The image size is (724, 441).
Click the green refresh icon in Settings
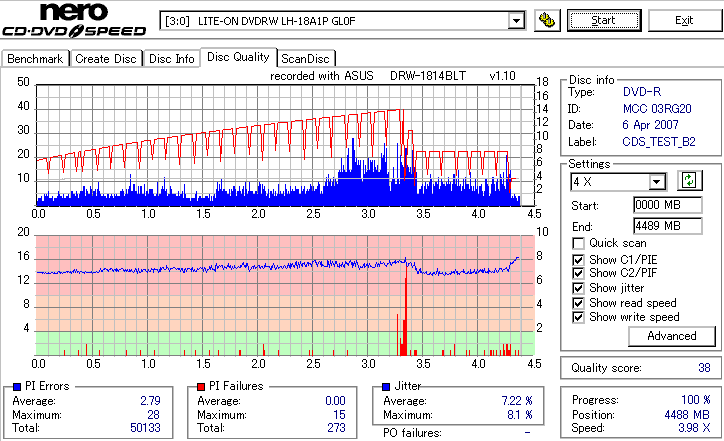click(689, 181)
